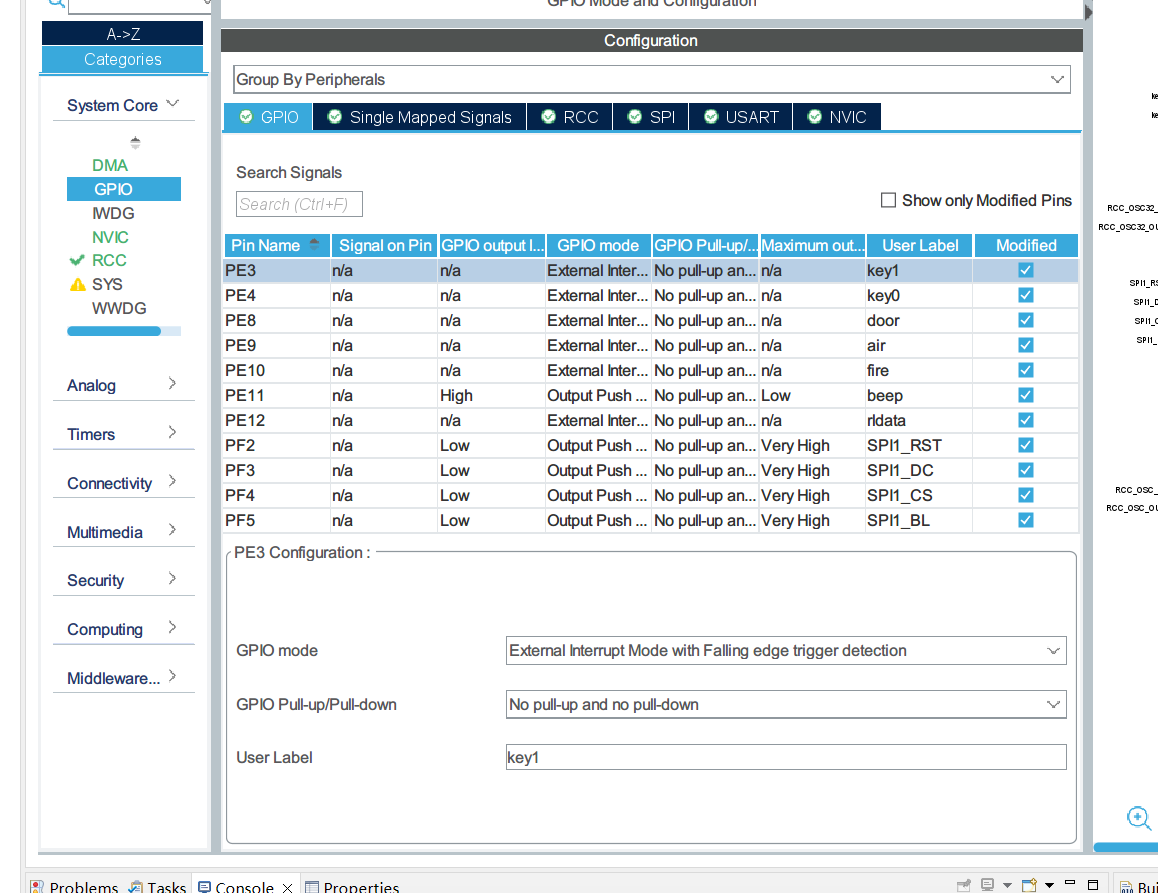Click the A->Z sorting button
Screen dimensions: 1158x893
123,33
